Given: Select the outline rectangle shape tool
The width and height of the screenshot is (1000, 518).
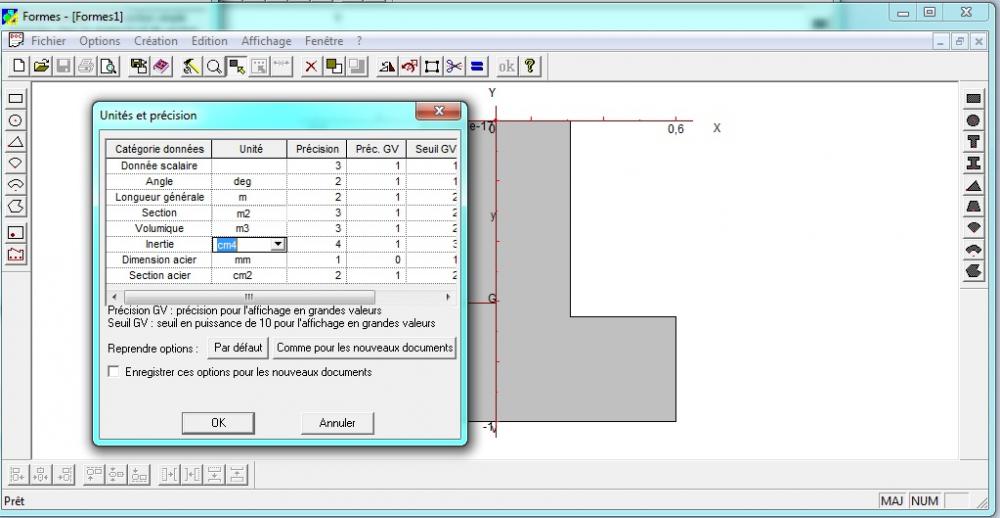Looking at the screenshot, I should 15,98.
